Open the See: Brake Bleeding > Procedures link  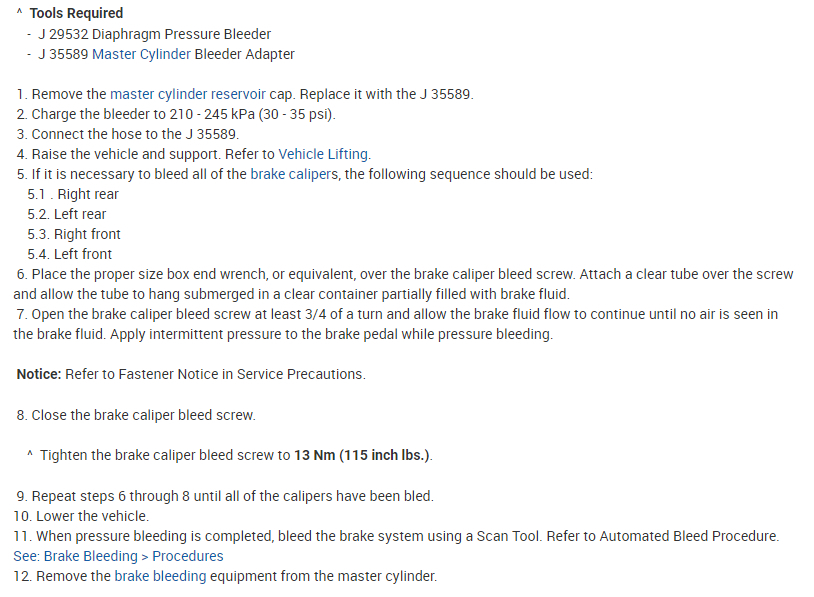119,556
